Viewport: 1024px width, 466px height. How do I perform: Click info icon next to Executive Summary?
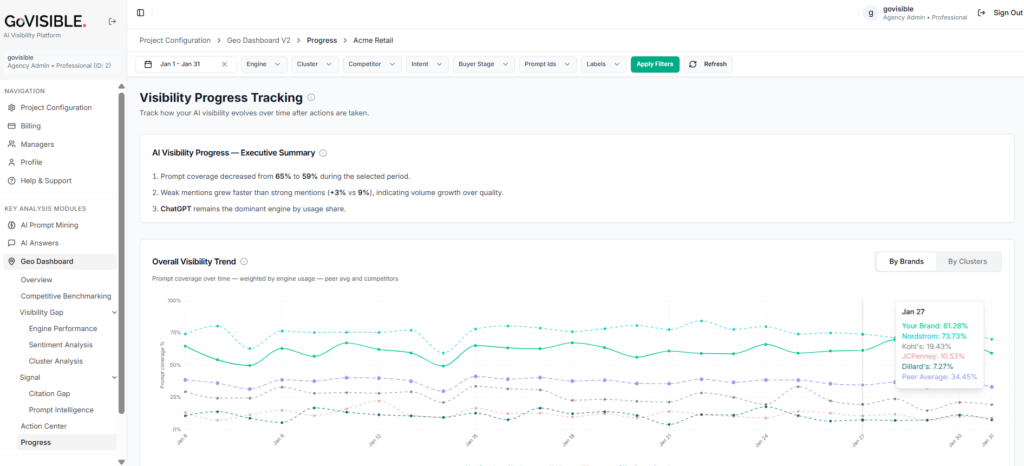[x=323, y=153]
